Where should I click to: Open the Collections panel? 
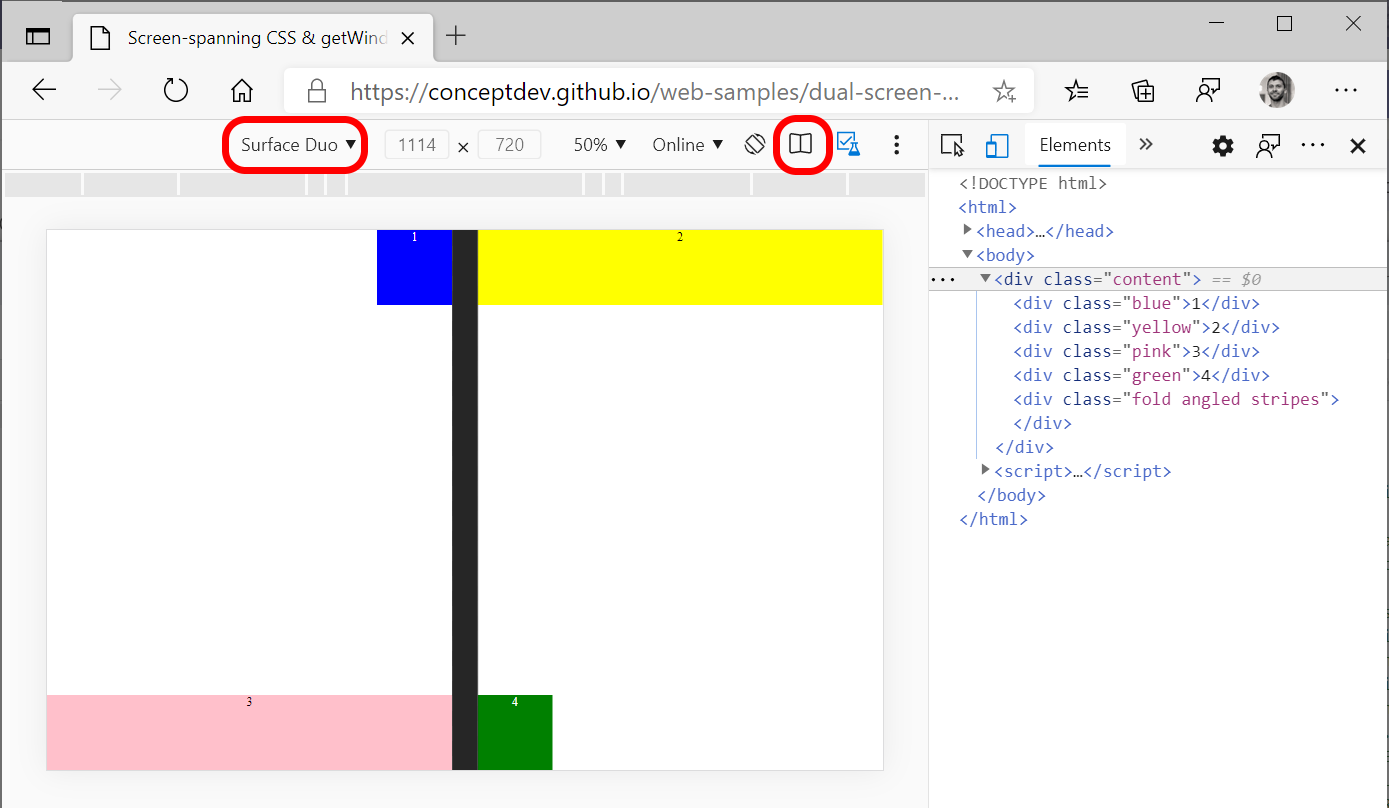click(1143, 91)
